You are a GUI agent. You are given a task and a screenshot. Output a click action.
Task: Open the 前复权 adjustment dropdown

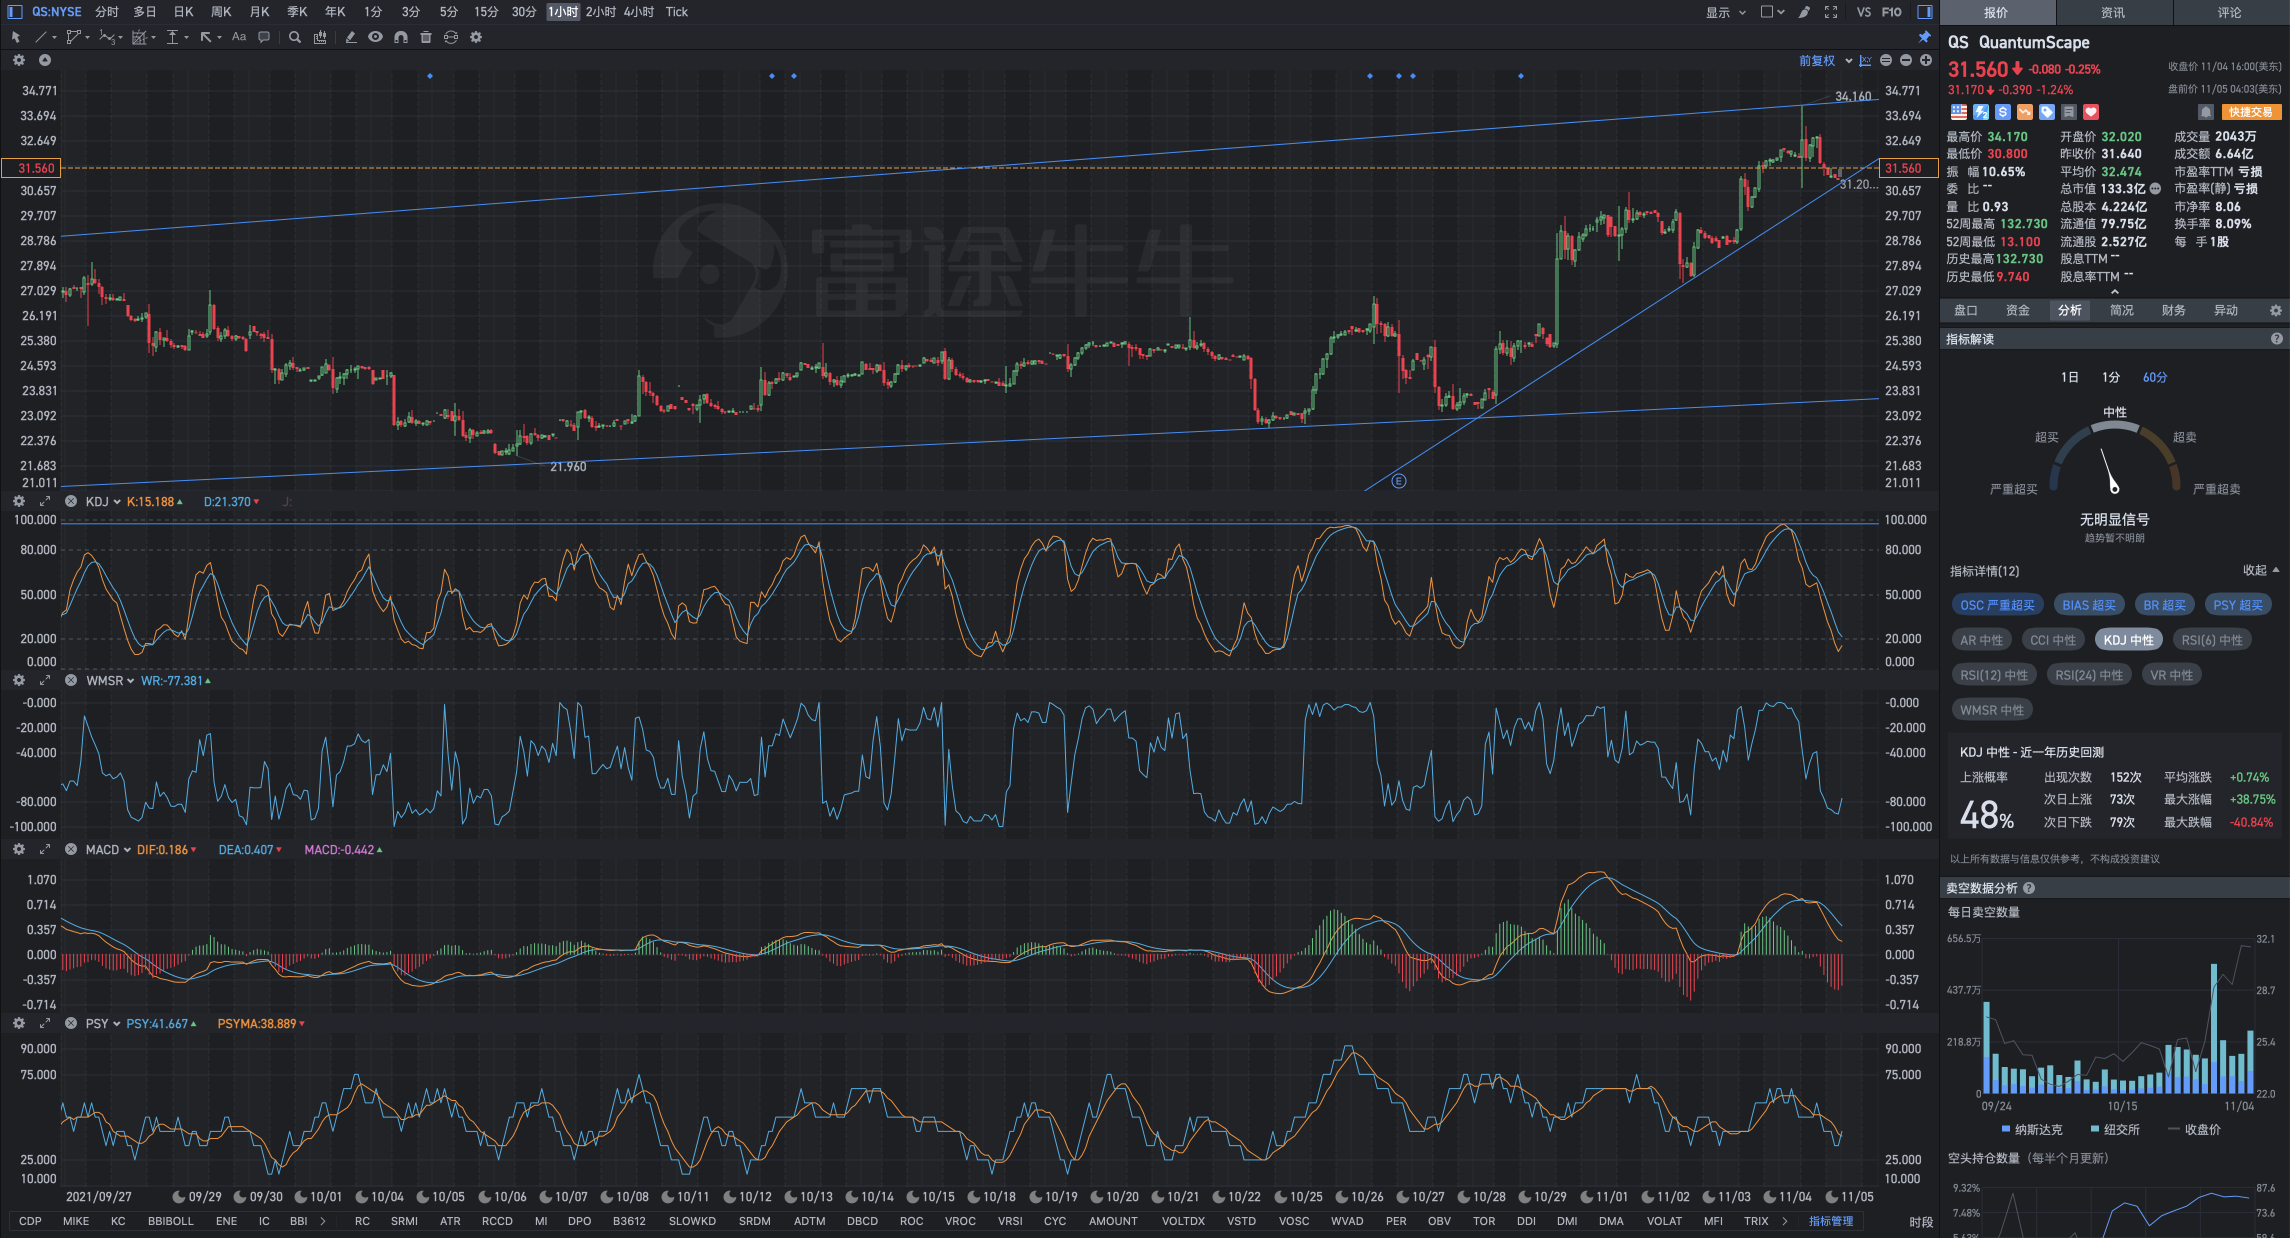(1825, 61)
